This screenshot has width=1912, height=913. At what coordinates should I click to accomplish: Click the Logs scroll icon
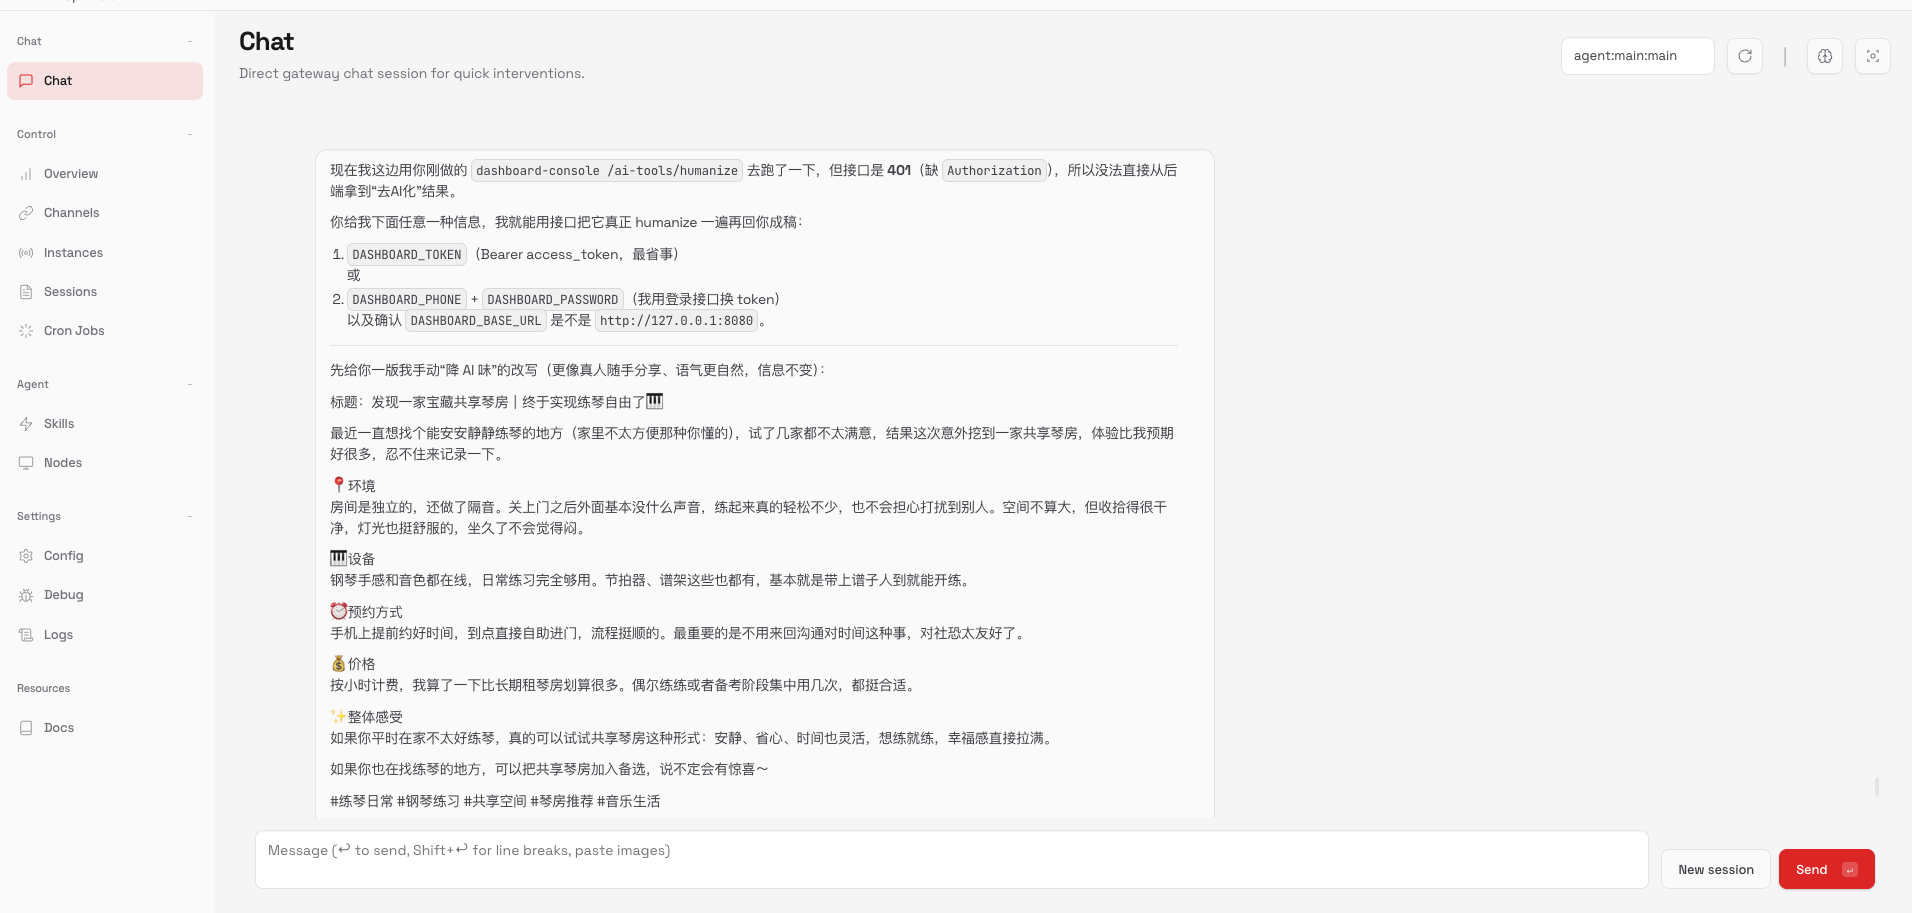point(26,635)
